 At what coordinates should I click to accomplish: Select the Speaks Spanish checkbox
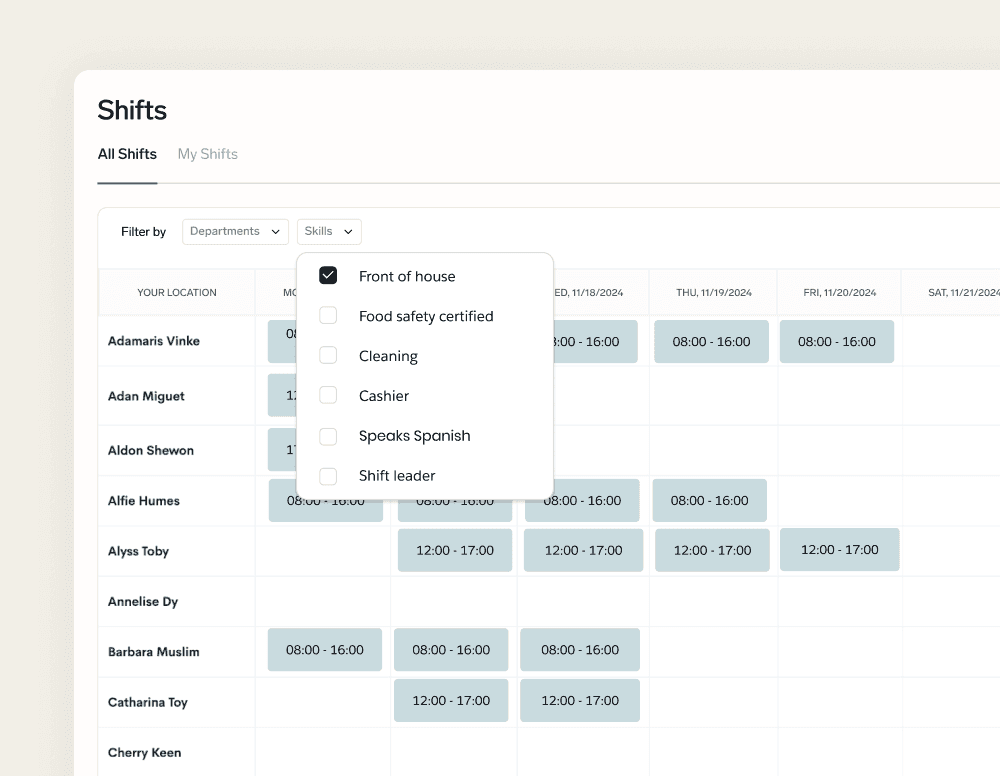pyautogui.click(x=328, y=436)
